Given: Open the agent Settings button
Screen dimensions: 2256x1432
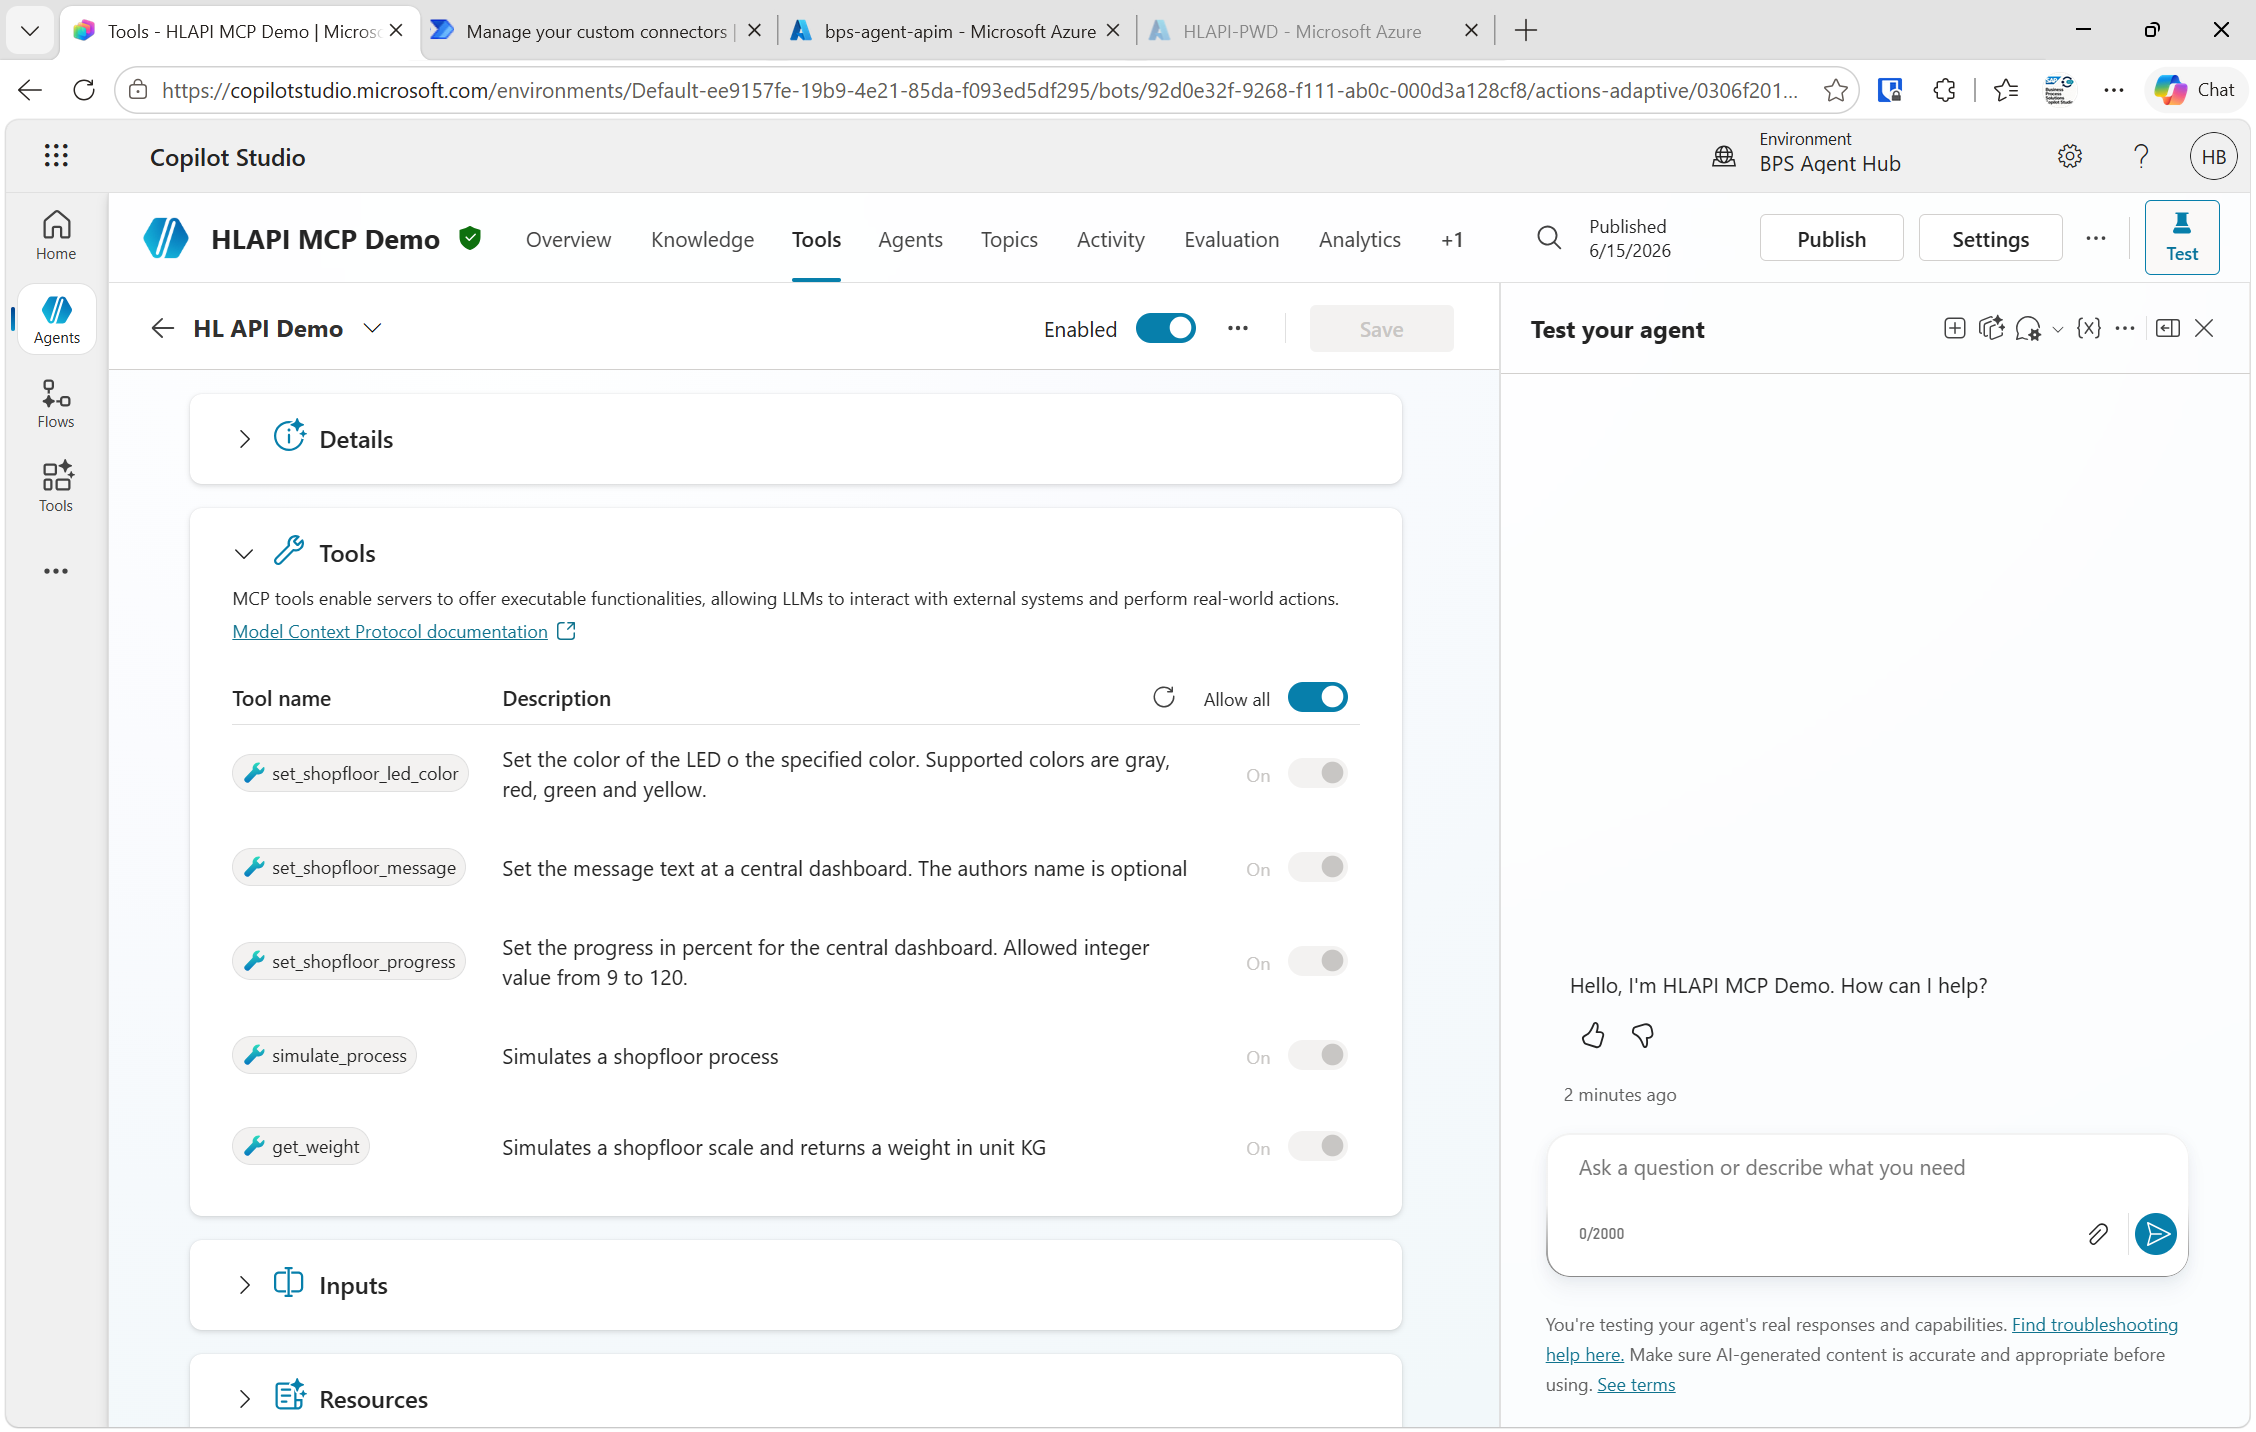Looking at the screenshot, I should coord(1990,238).
